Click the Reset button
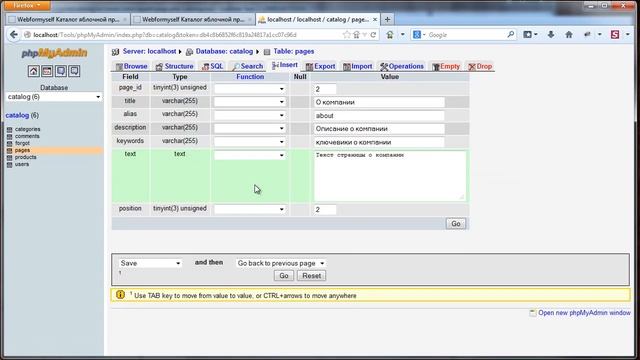640x360 pixels. click(x=311, y=276)
